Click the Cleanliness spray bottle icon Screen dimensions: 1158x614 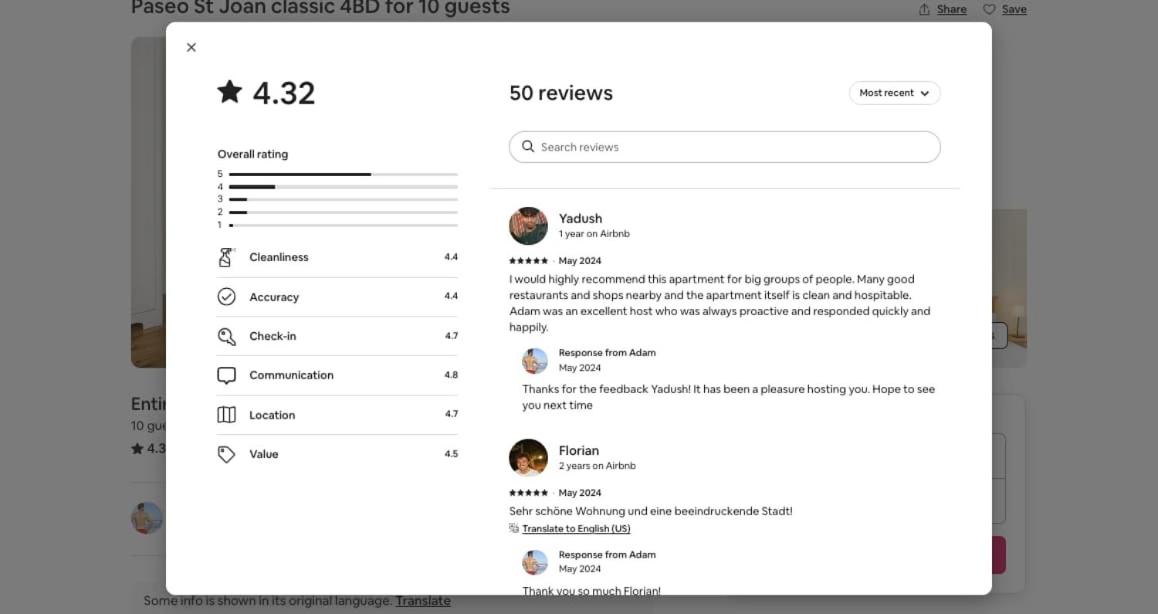pyautogui.click(x=226, y=257)
